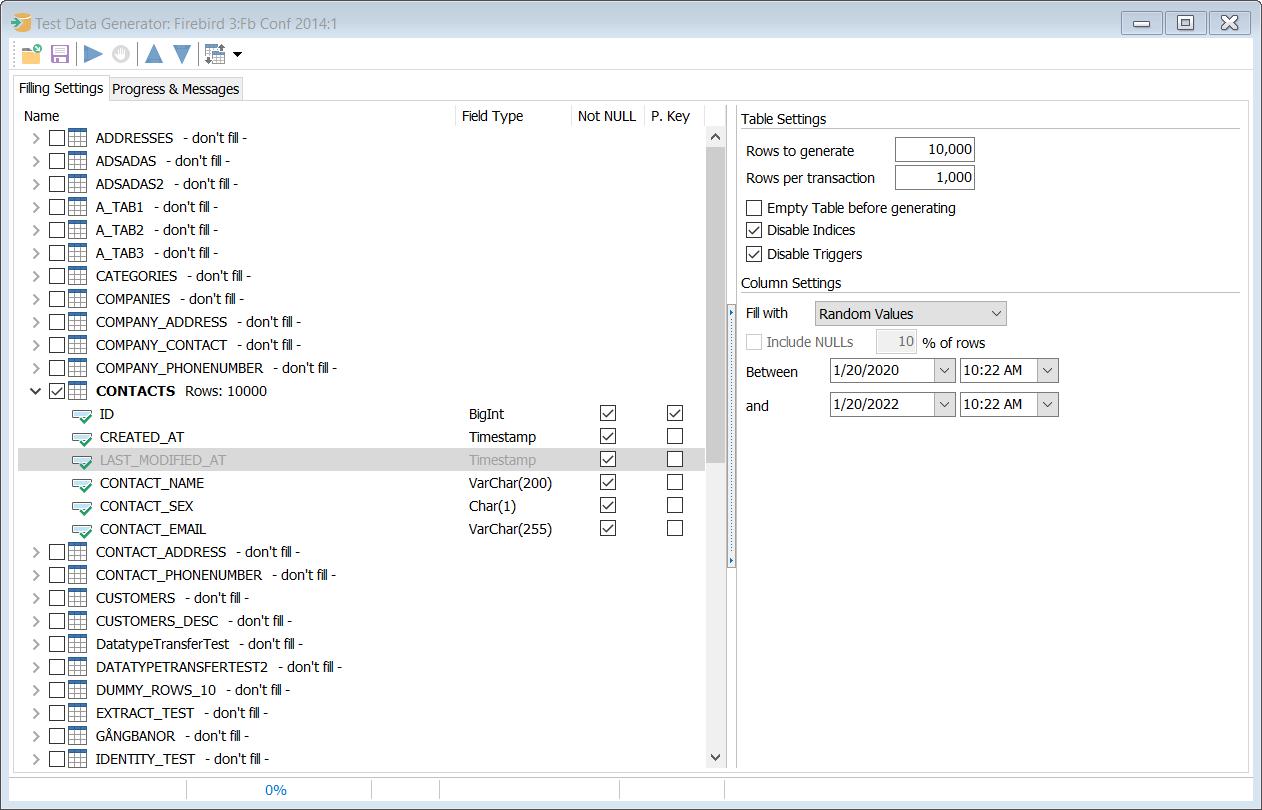Click the grey stop hand icon
The width and height of the screenshot is (1262, 810).
[x=121, y=54]
